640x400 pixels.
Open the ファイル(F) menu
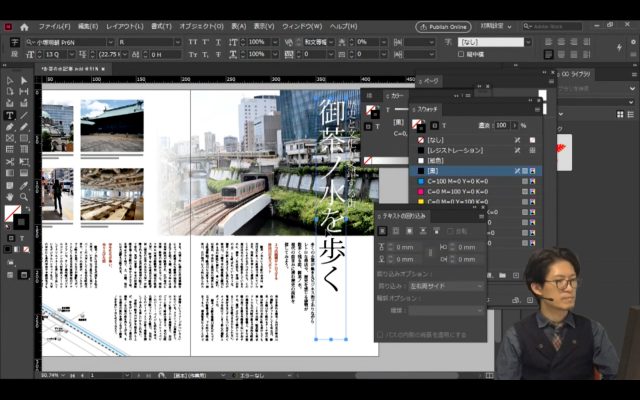54,27
